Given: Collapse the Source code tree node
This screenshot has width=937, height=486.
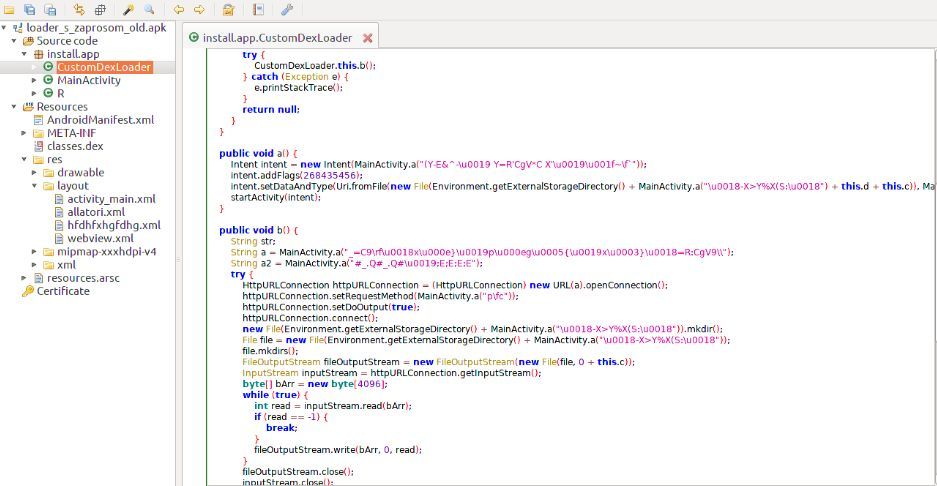Looking at the screenshot, I should tap(14, 41).
